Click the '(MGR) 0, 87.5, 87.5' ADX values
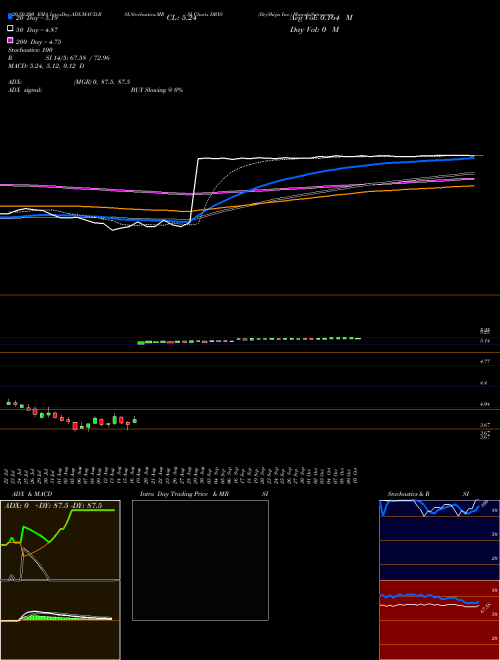The width and height of the screenshot is (500, 660). click(102, 82)
